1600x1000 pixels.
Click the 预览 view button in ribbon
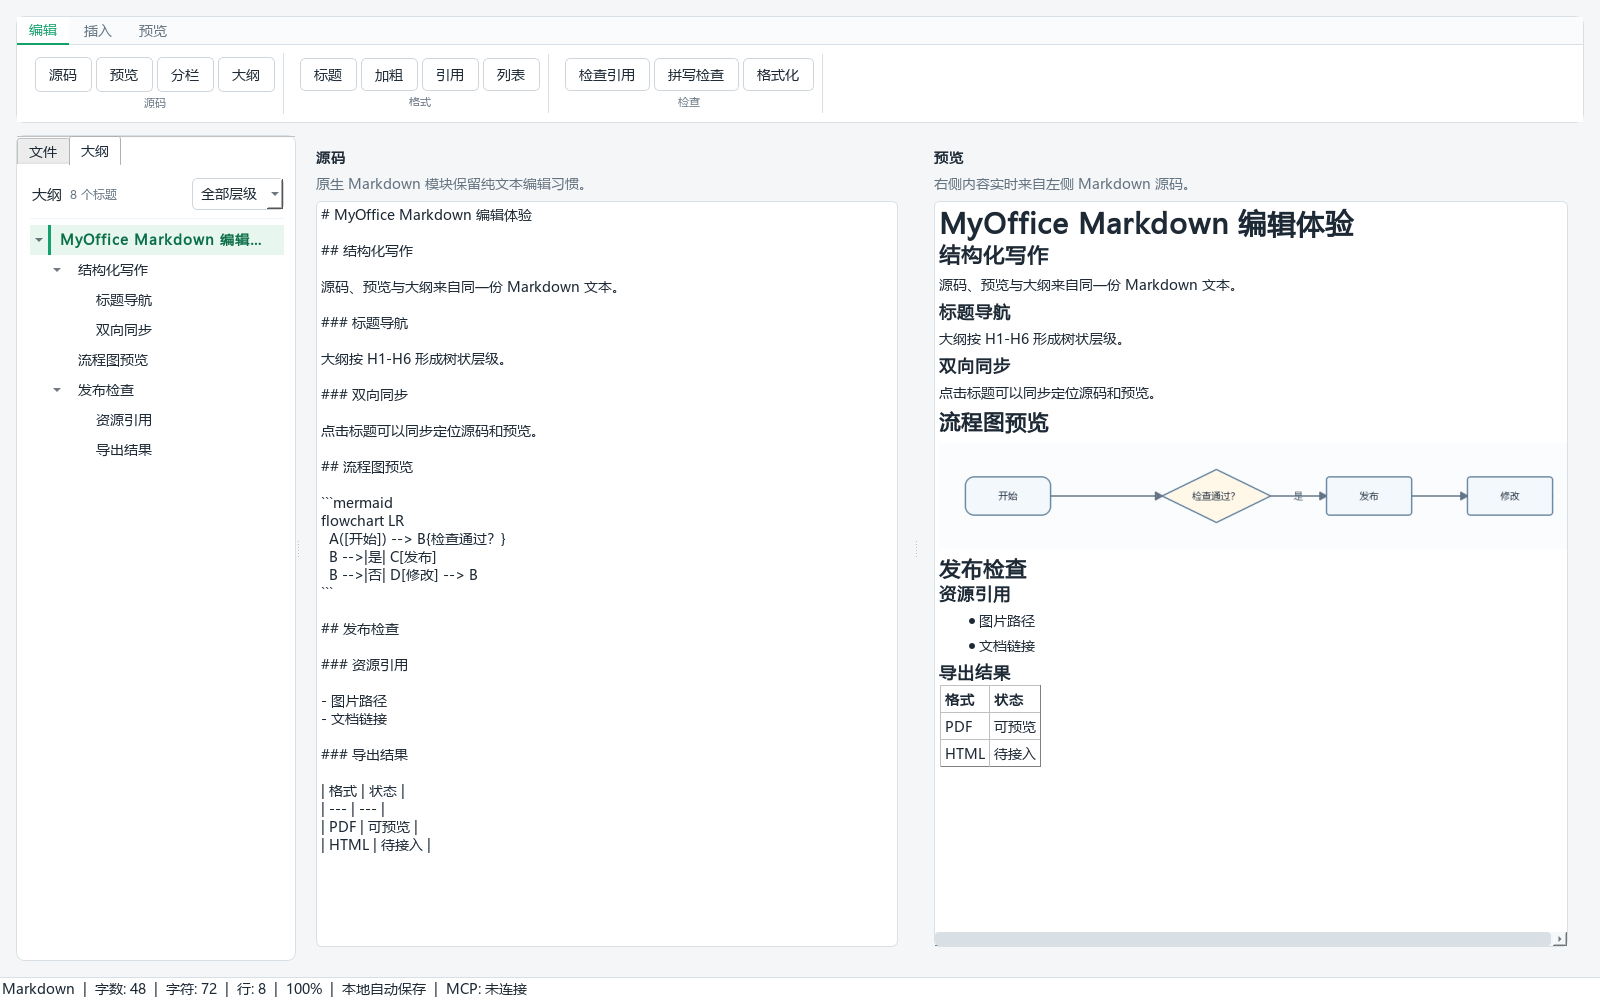tap(124, 75)
